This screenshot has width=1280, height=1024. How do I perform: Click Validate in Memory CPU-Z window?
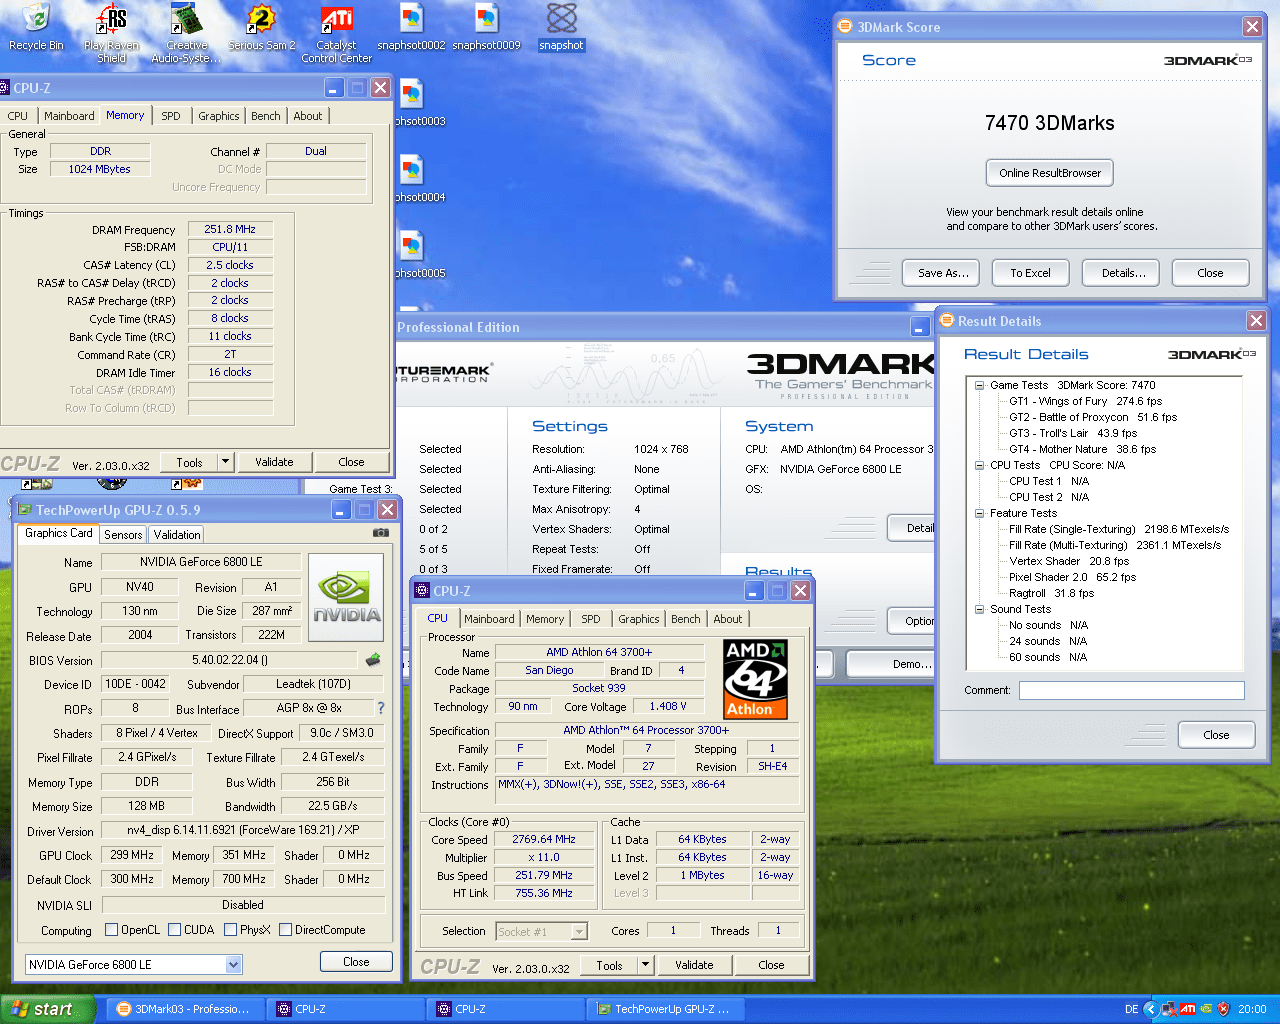coord(274,462)
